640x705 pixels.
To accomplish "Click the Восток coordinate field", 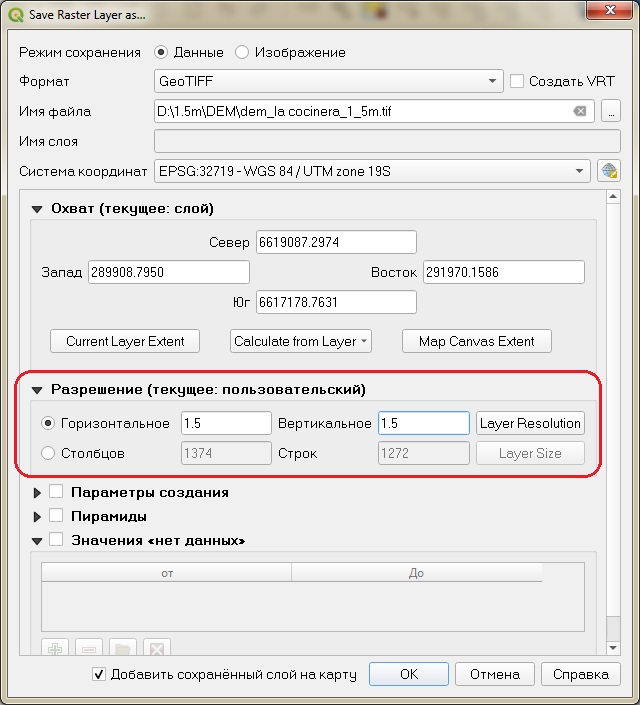I will point(504,272).
